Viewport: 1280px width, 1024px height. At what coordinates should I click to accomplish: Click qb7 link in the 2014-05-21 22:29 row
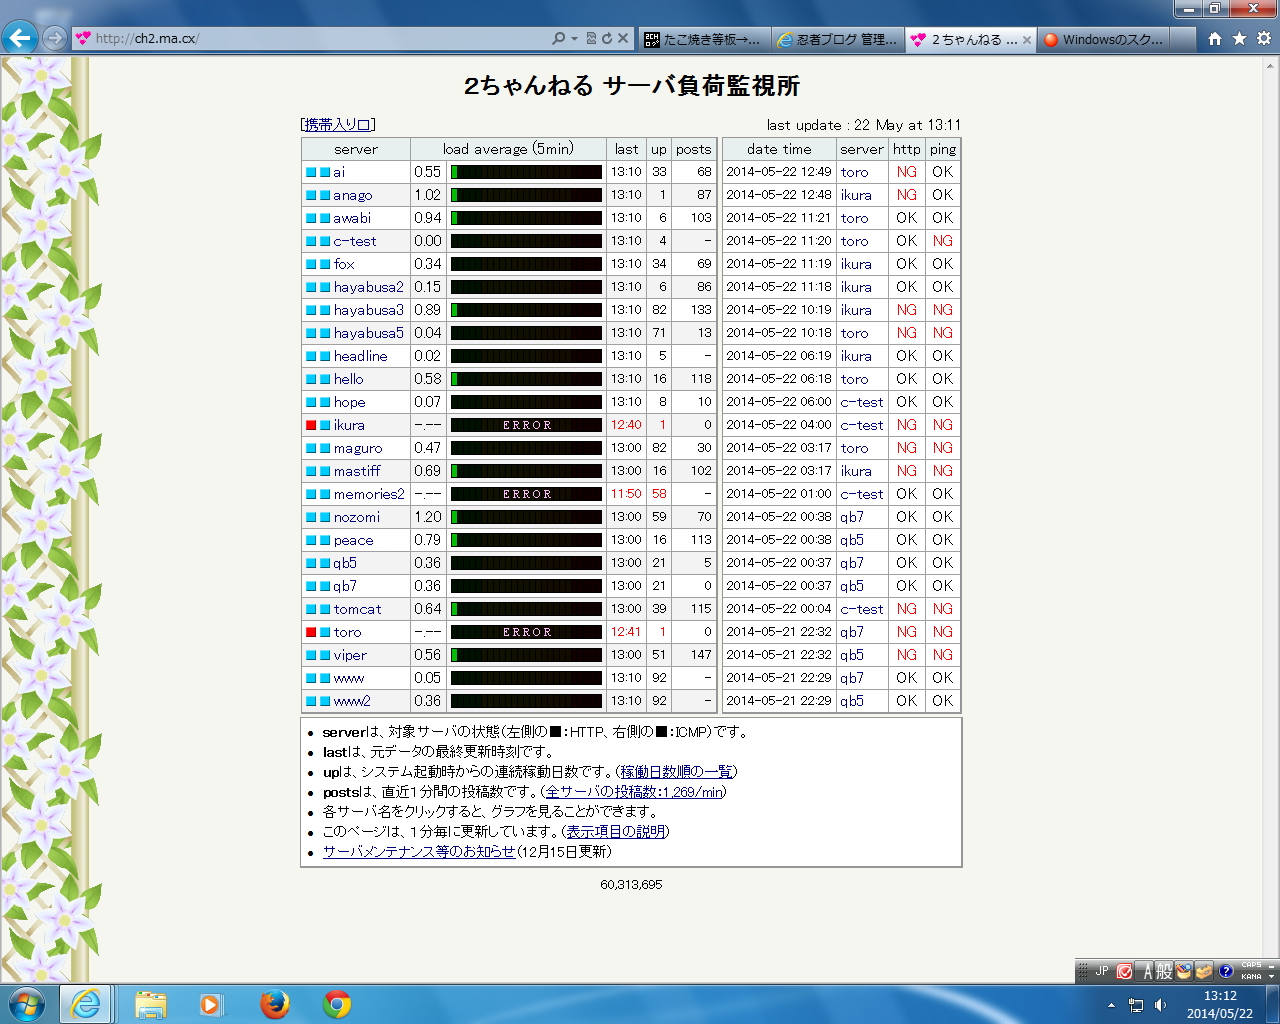click(852, 678)
